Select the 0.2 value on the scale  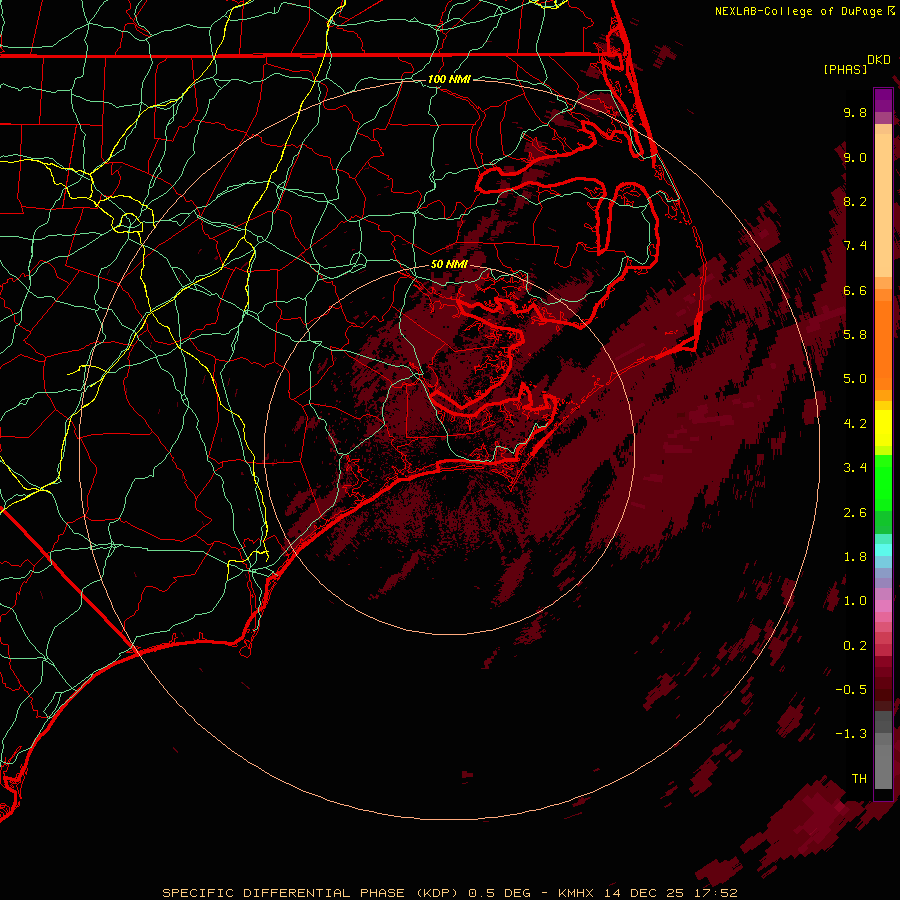(855, 646)
